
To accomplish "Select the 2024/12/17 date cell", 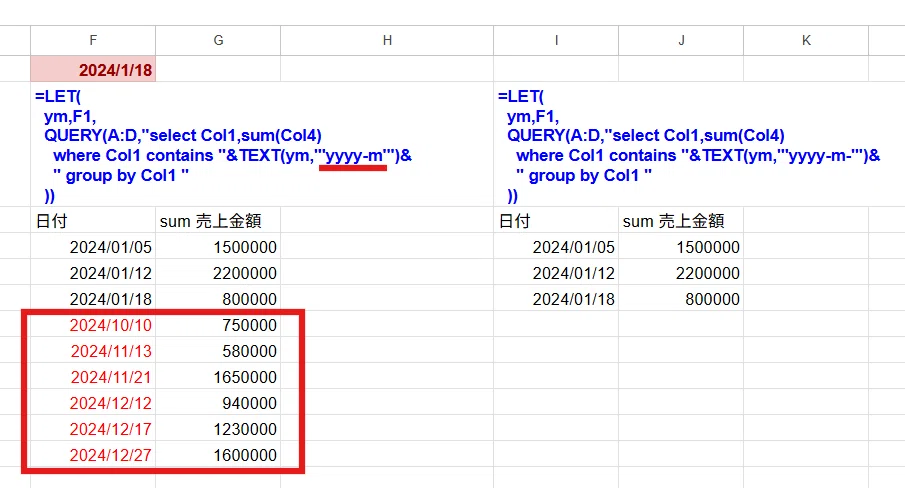I will coord(93,429).
